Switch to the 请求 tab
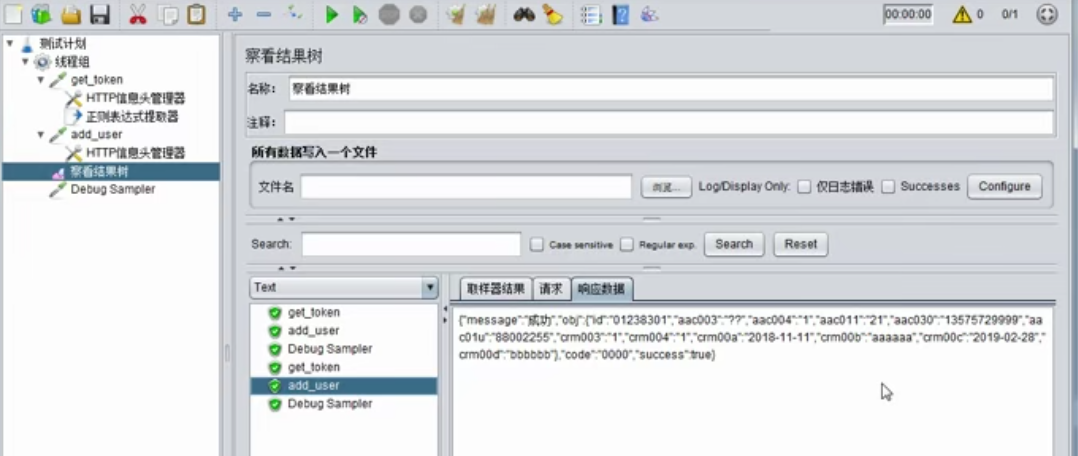The image size is (1078, 456). tap(551, 289)
